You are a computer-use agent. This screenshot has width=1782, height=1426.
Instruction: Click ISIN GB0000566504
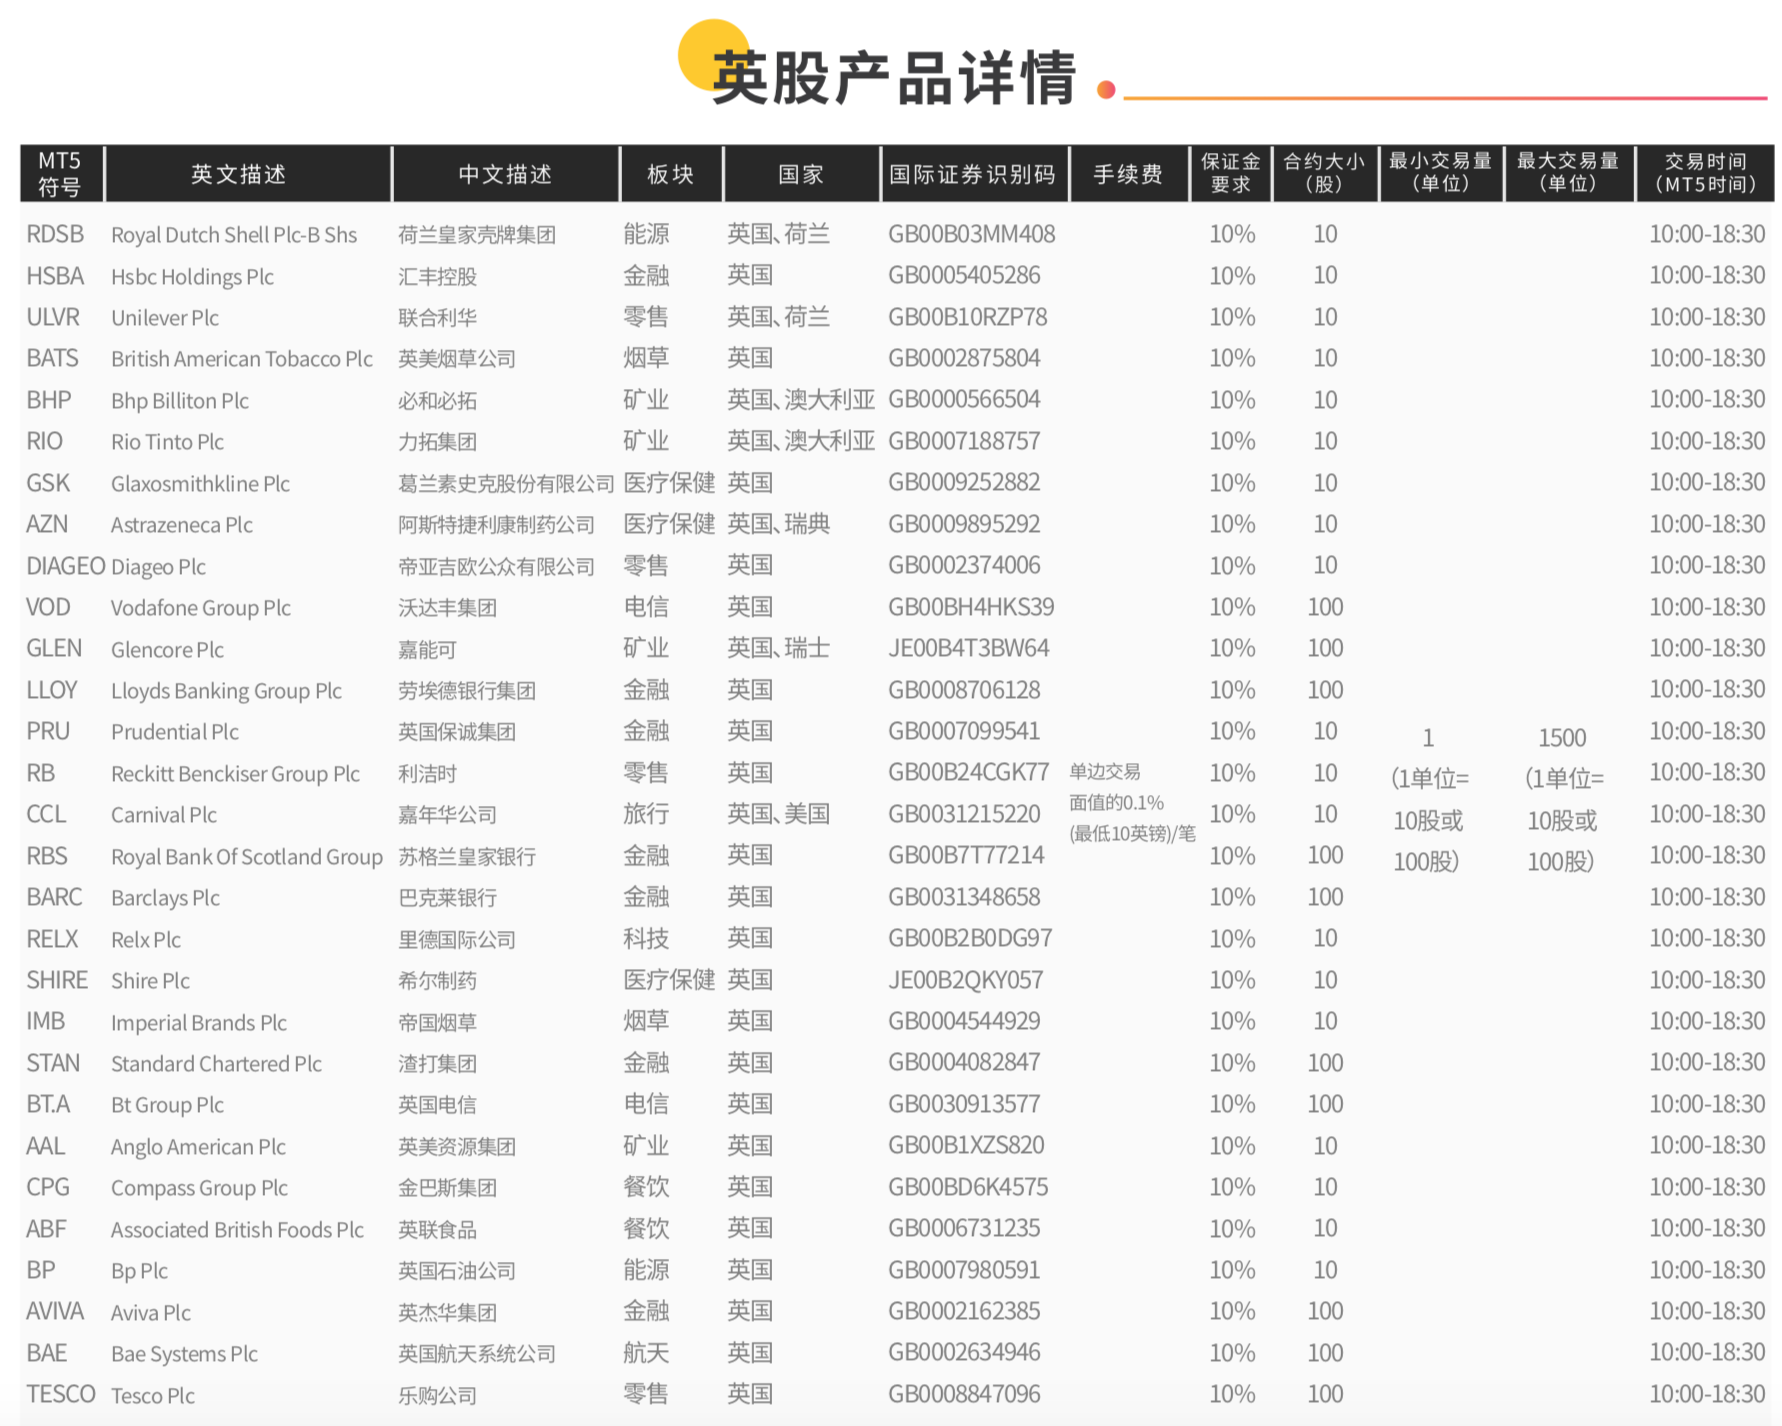tap(964, 399)
